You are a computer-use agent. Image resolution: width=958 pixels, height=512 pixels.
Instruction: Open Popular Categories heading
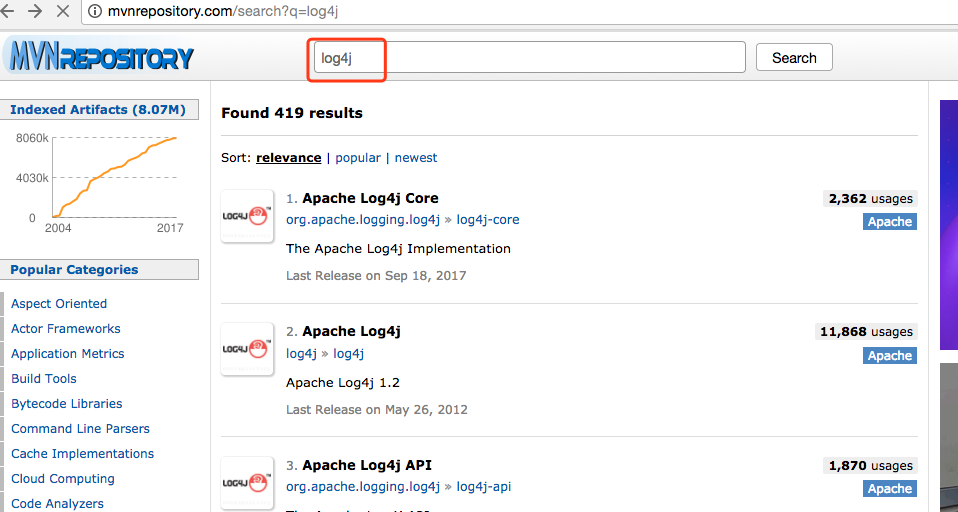point(74,269)
